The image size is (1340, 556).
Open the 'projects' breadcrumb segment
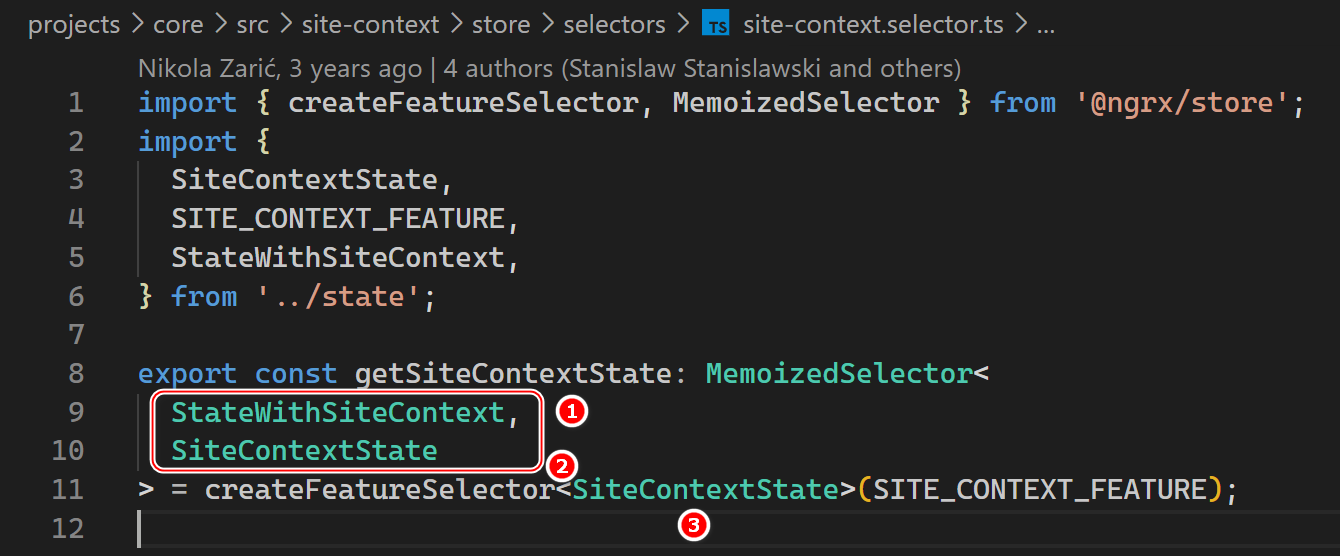point(73,25)
